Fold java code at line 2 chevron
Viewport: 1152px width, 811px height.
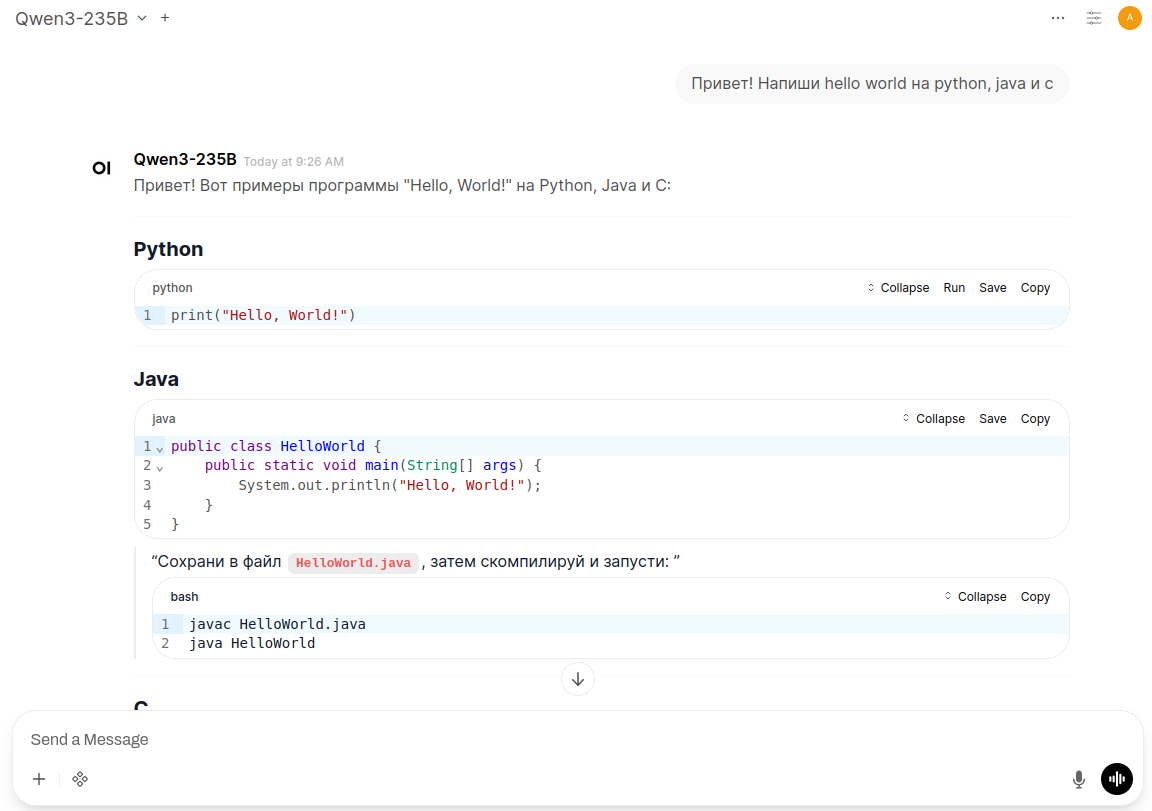(x=160, y=467)
